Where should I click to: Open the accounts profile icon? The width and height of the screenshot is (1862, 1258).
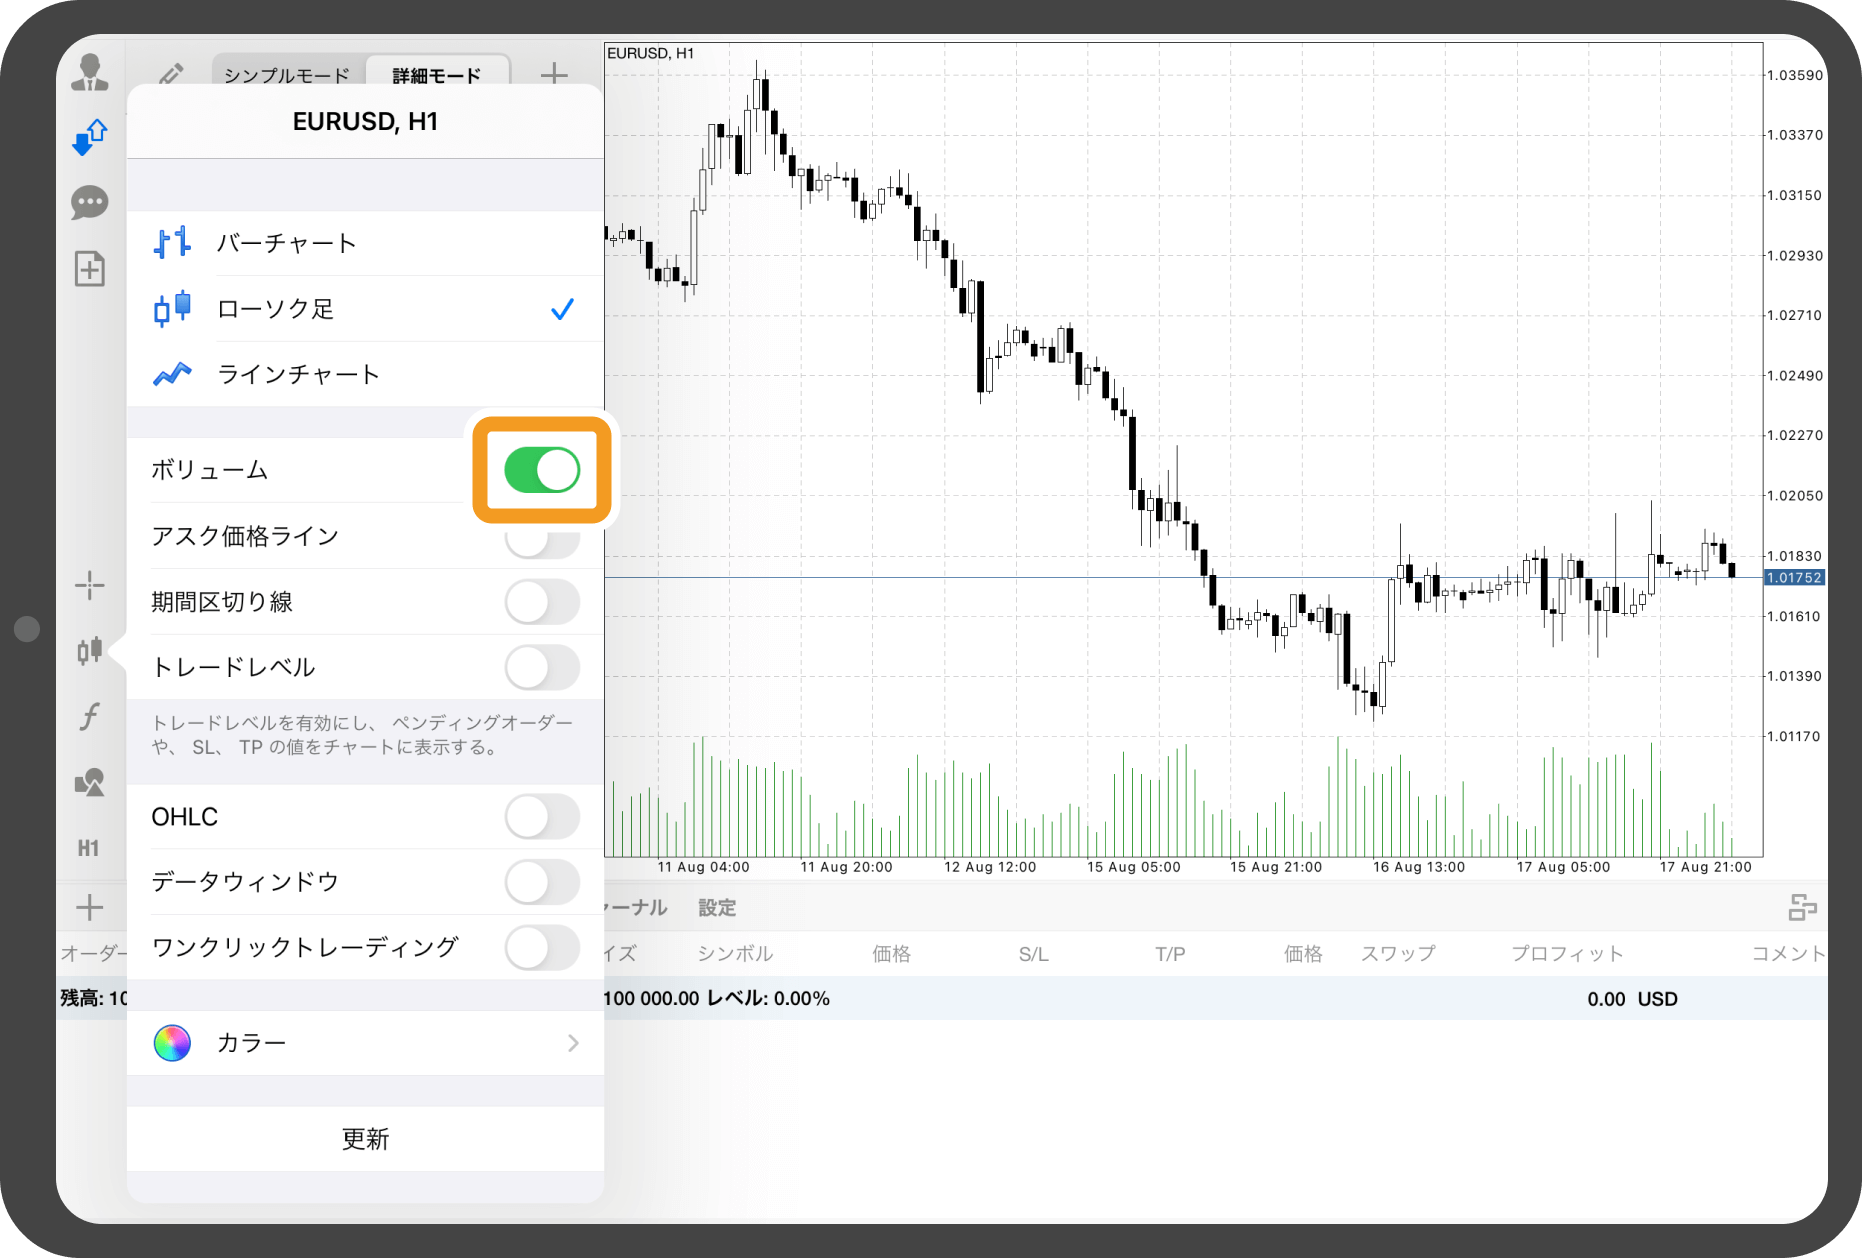tap(90, 73)
